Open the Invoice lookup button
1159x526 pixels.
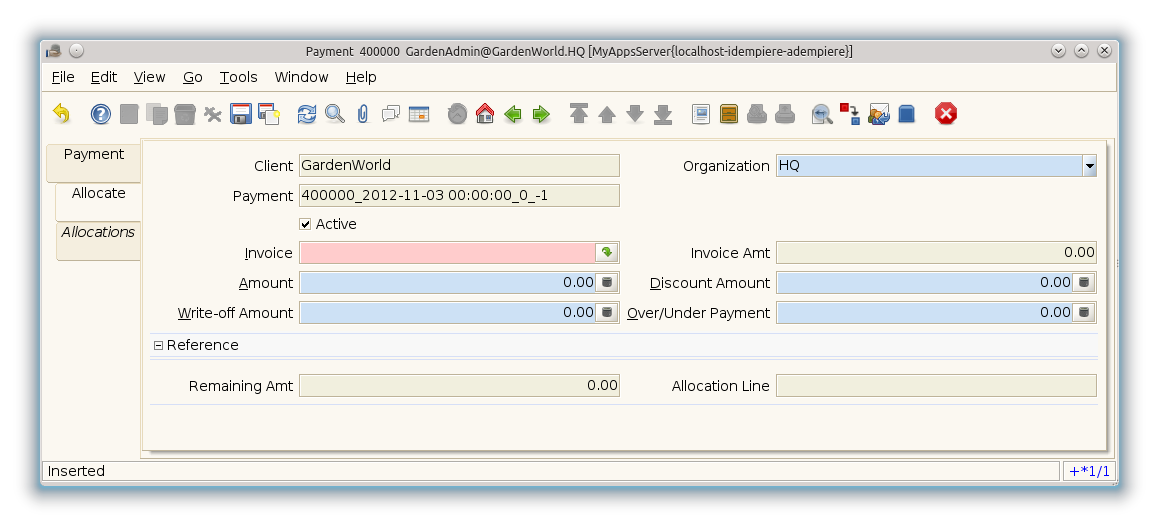point(607,253)
